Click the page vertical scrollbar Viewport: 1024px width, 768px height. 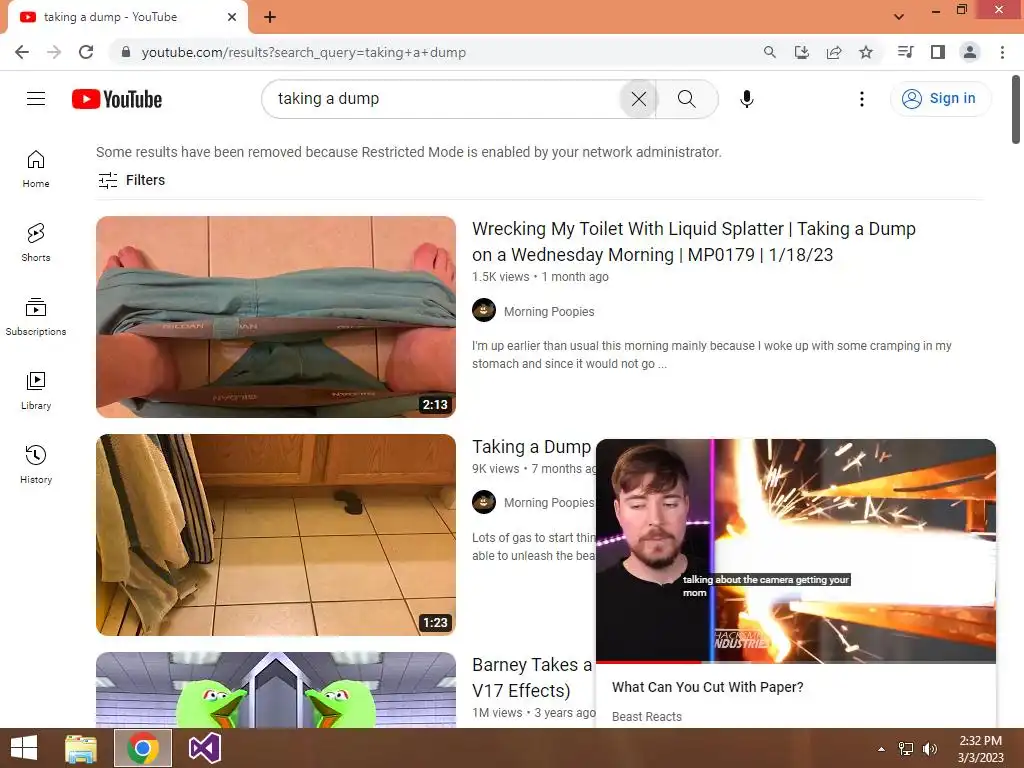[x=1016, y=110]
